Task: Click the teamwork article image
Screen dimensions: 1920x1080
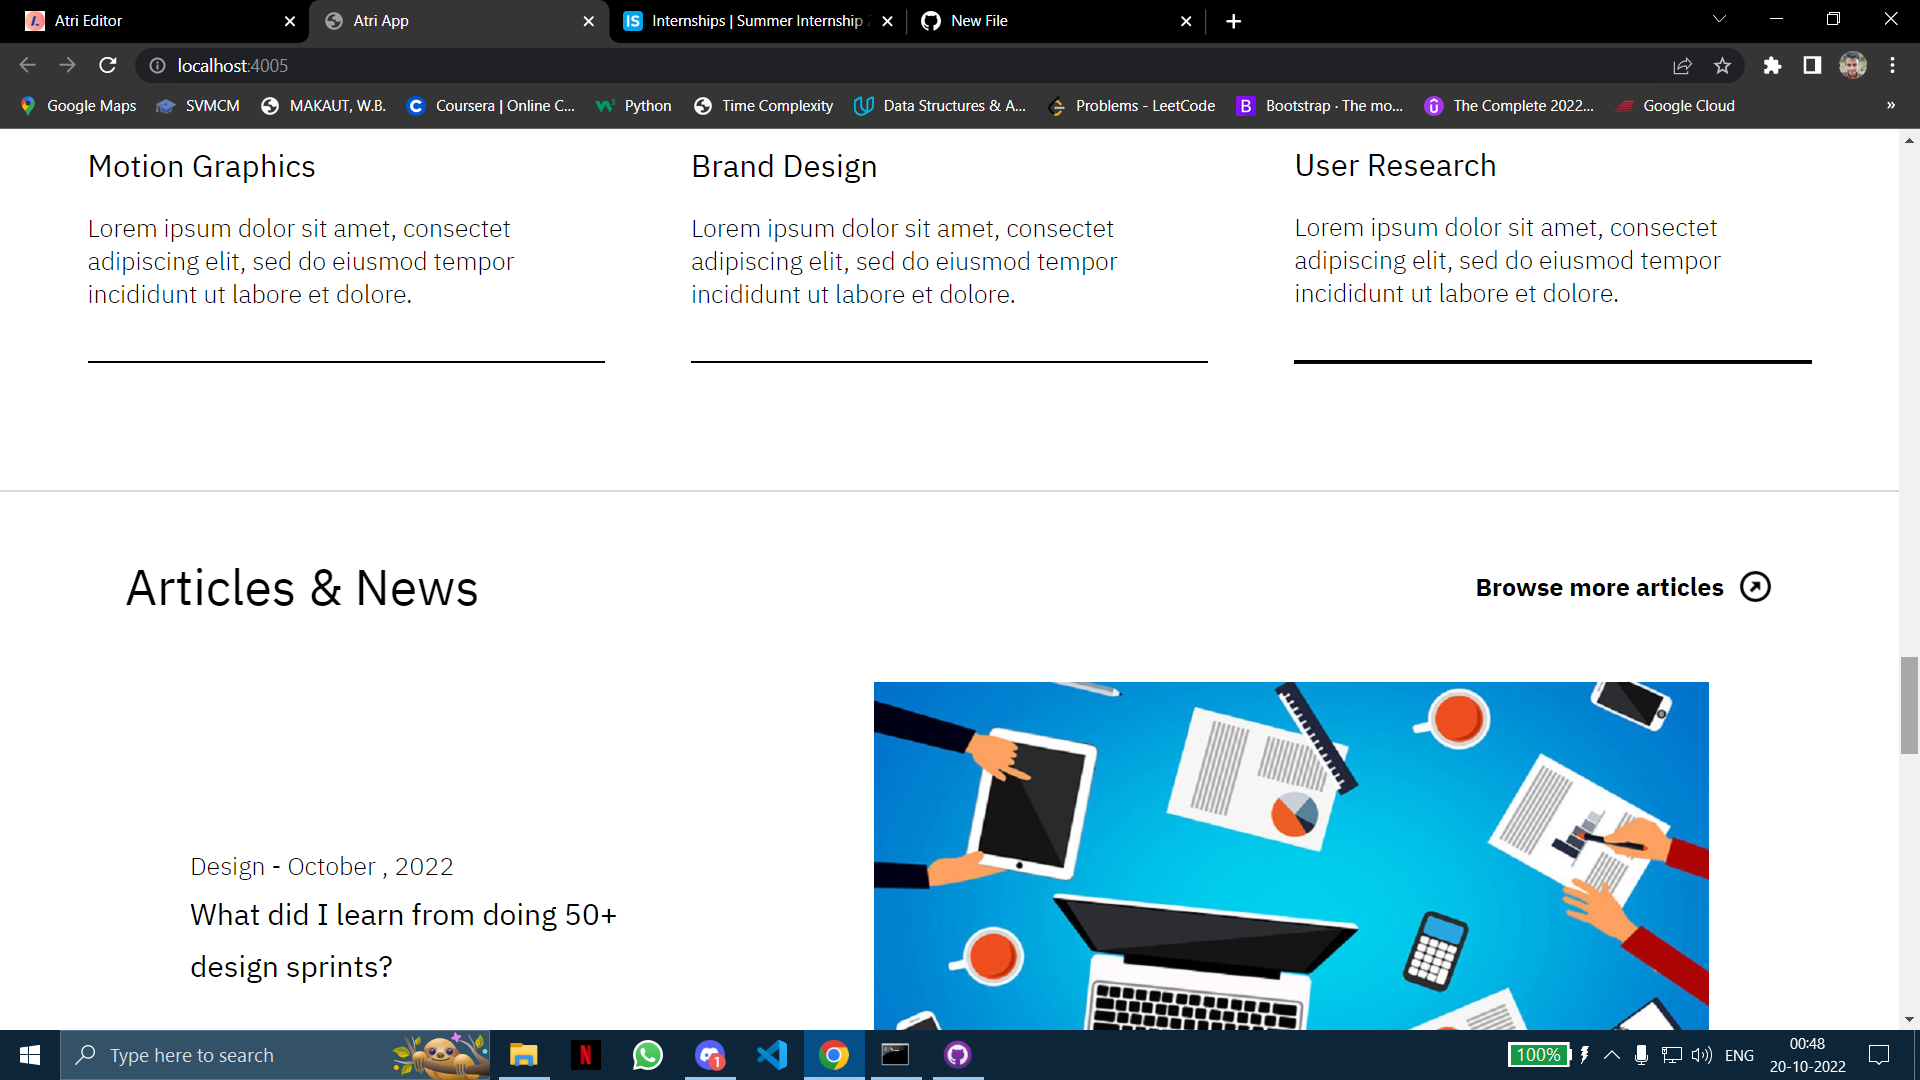Action: click(x=1290, y=860)
